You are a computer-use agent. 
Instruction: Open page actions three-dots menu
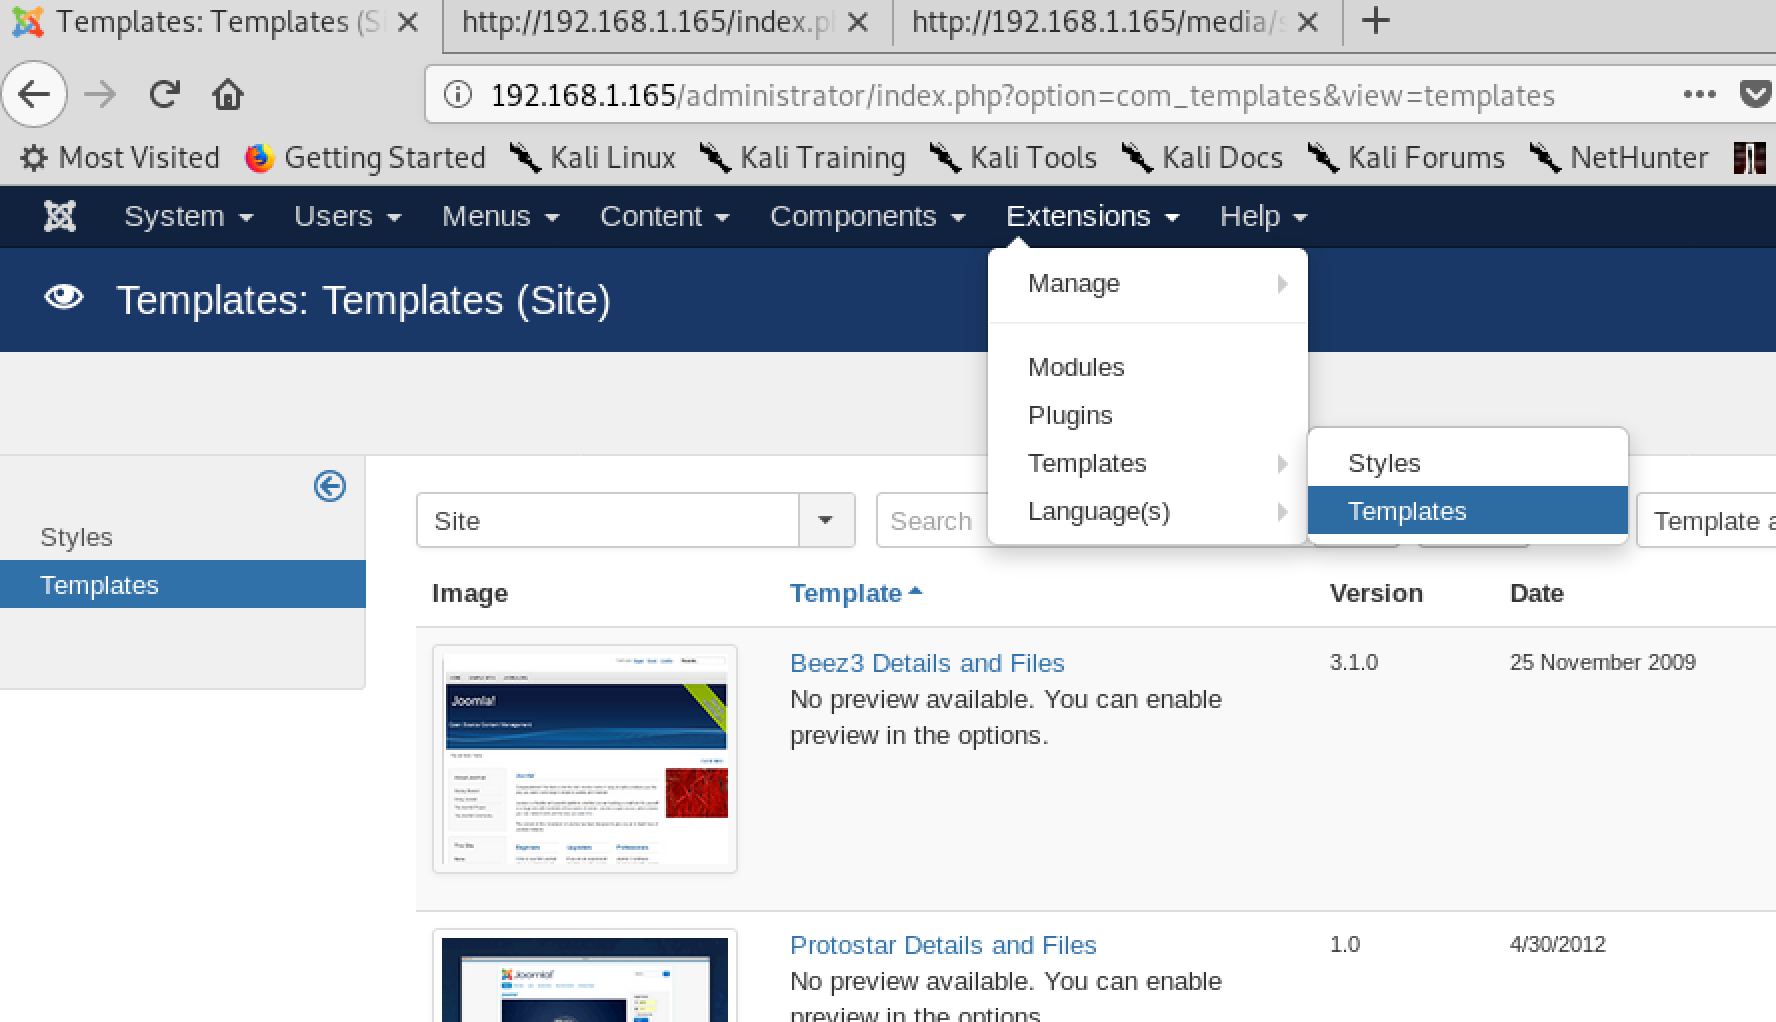point(1699,95)
